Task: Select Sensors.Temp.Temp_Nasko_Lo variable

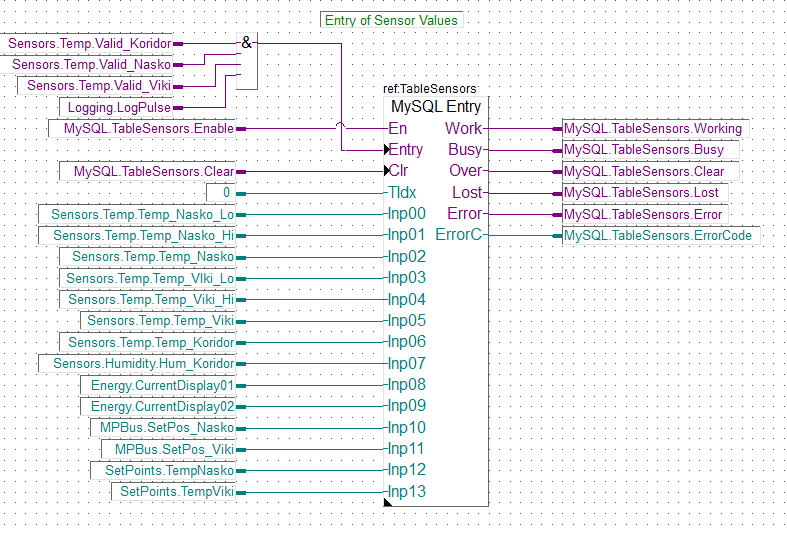Action: [138, 215]
